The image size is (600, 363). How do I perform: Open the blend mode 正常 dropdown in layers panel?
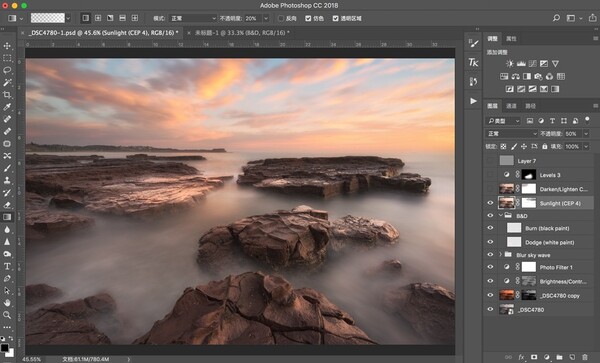(x=512, y=133)
